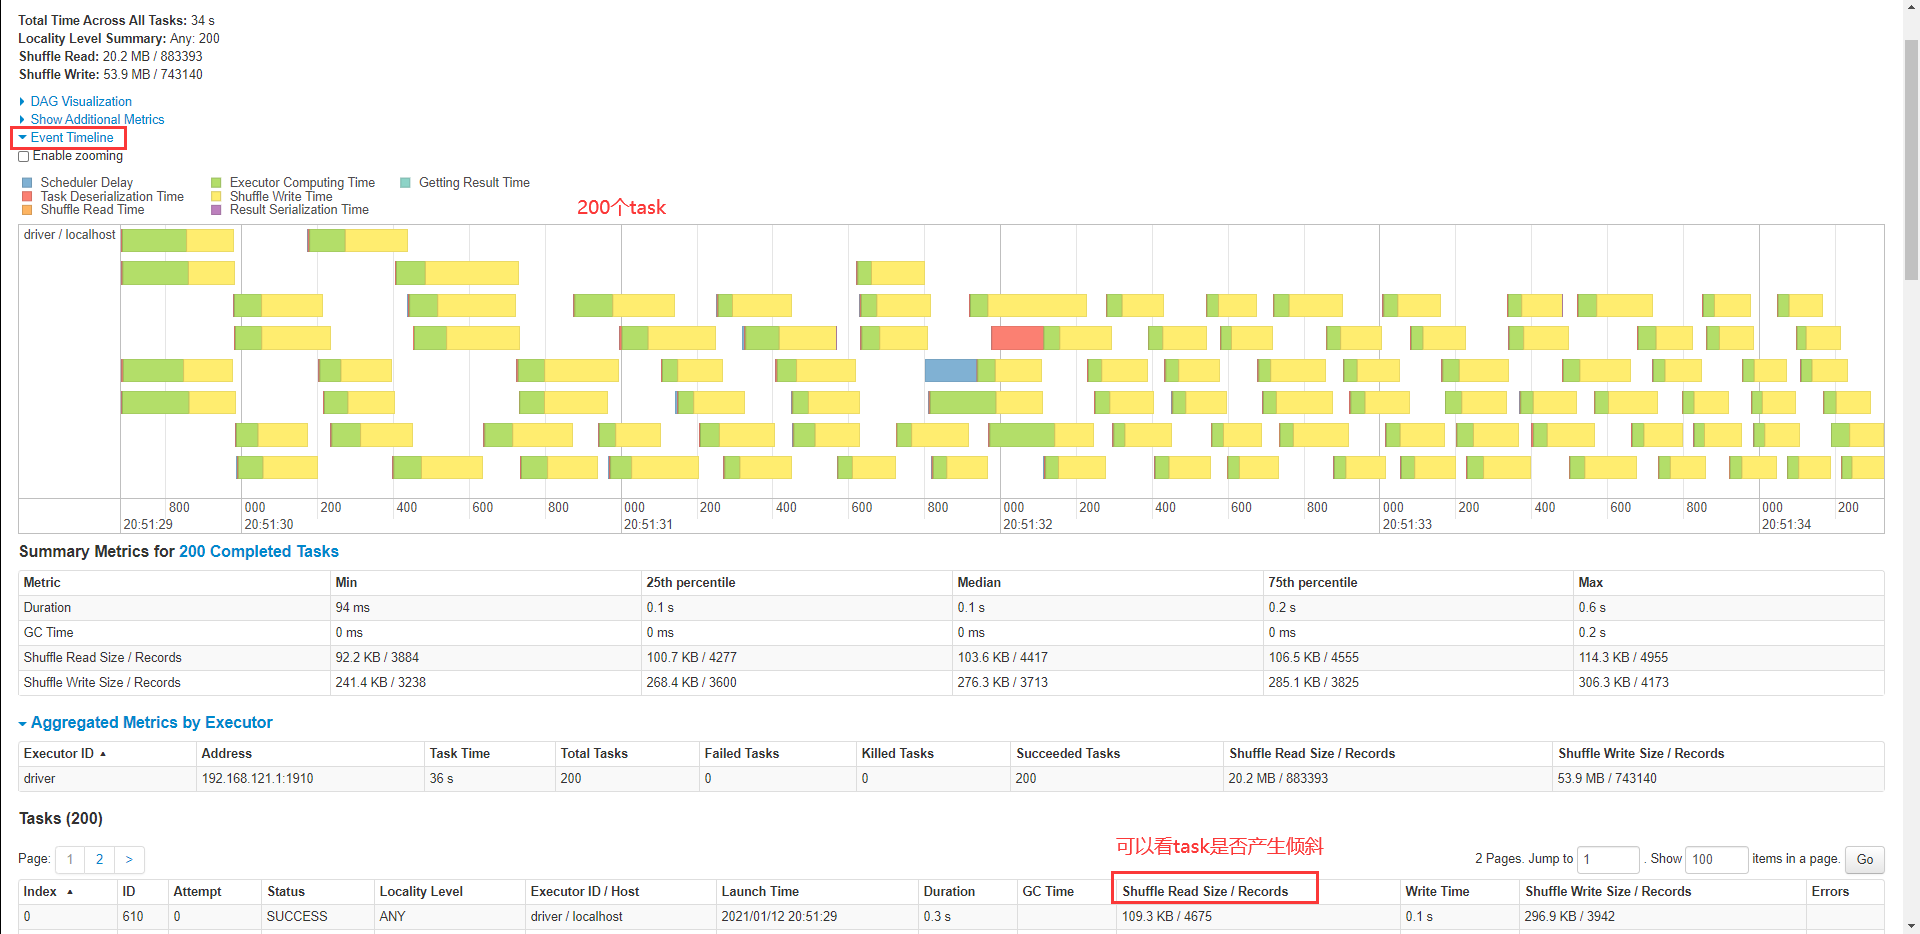Go to next tasks page arrow
Image resolution: width=1920 pixels, height=934 pixels.
[129, 859]
